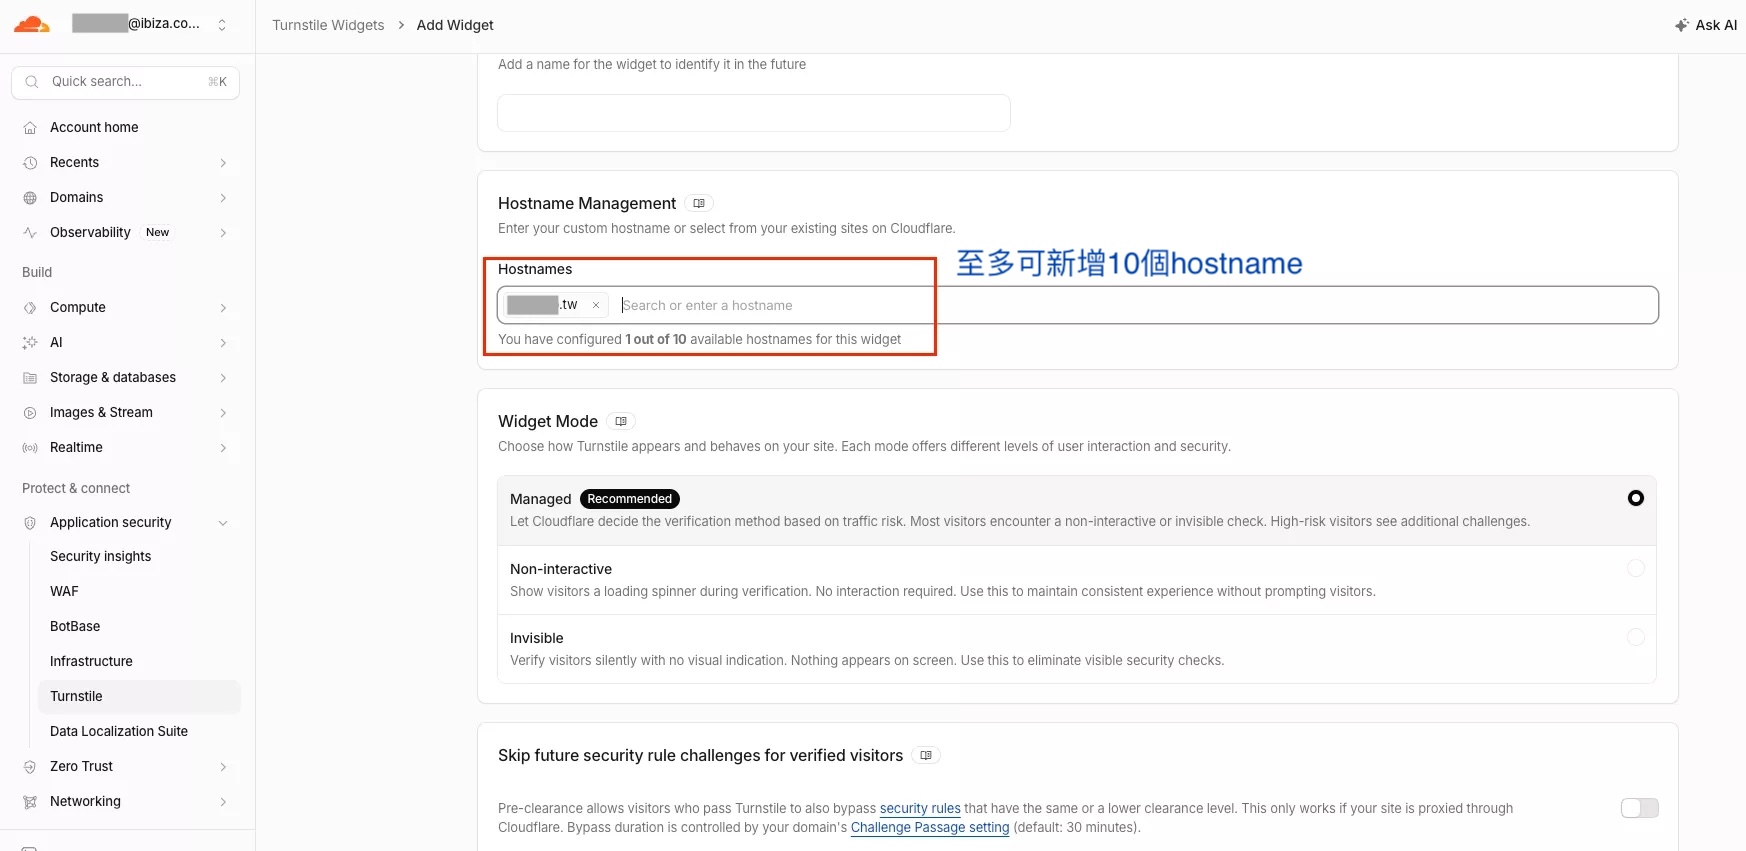Open the Challenge Passage setting link
The image size is (1746, 851).
click(x=930, y=828)
